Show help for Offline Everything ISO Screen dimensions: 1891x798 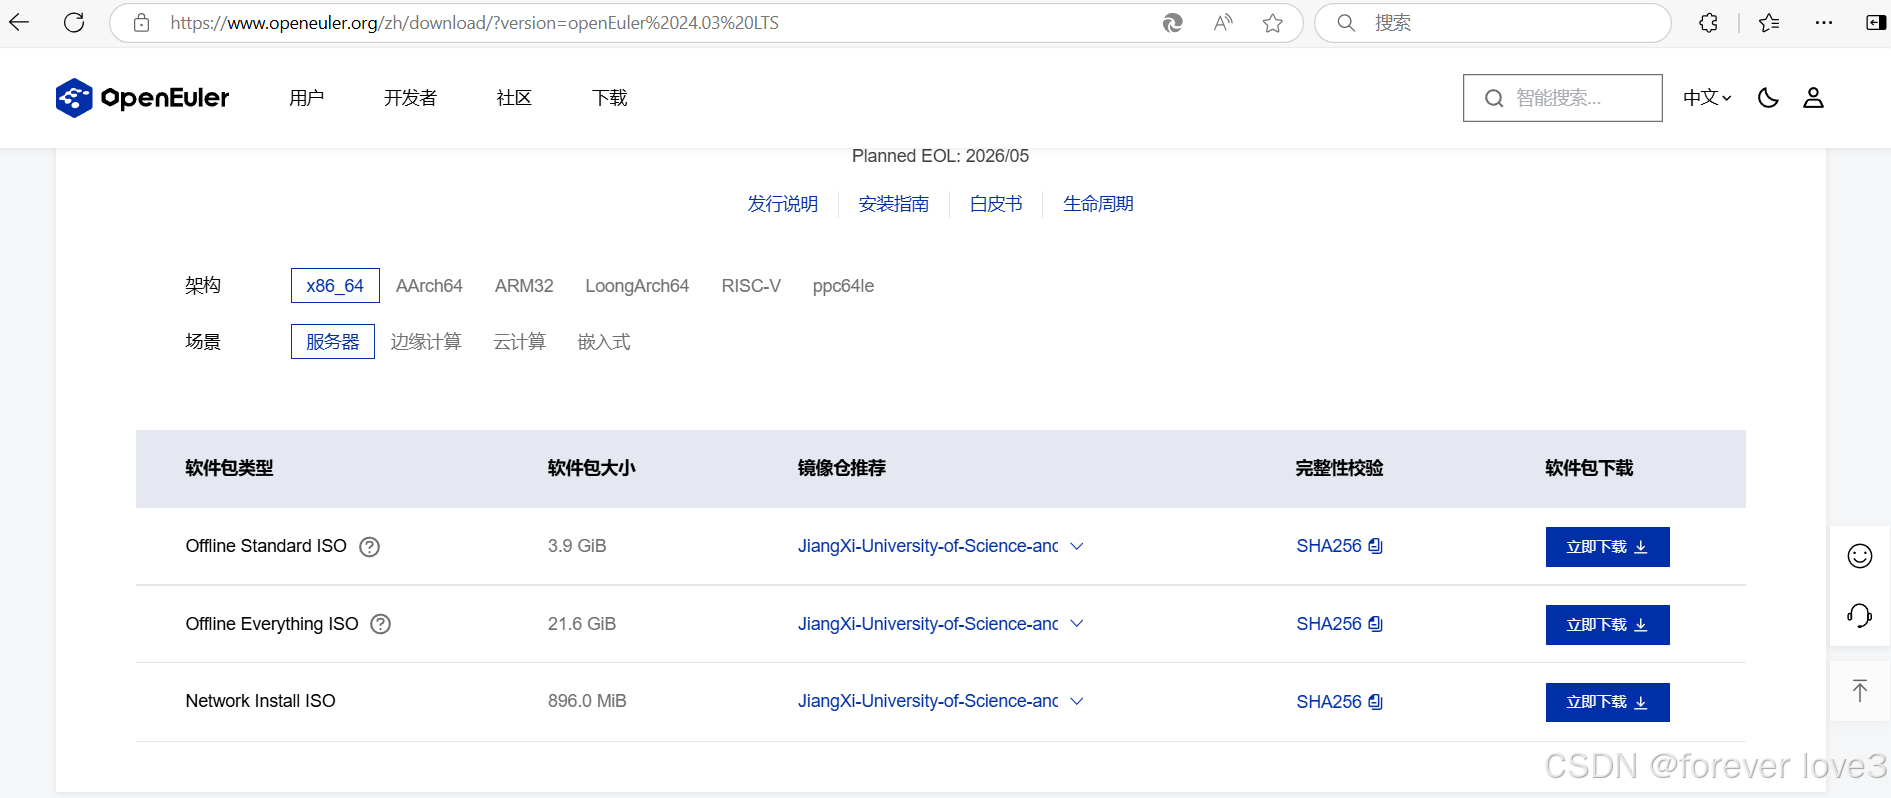(x=381, y=624)
